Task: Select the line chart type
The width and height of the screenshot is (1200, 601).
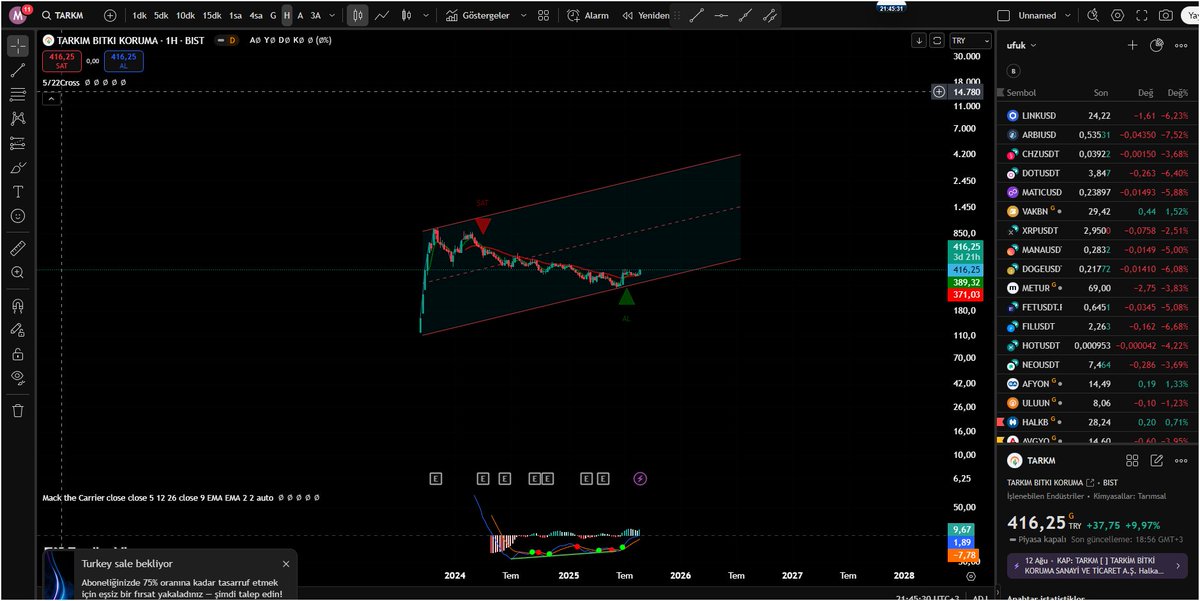Action: pyautogui.click(x=382, y=16)
